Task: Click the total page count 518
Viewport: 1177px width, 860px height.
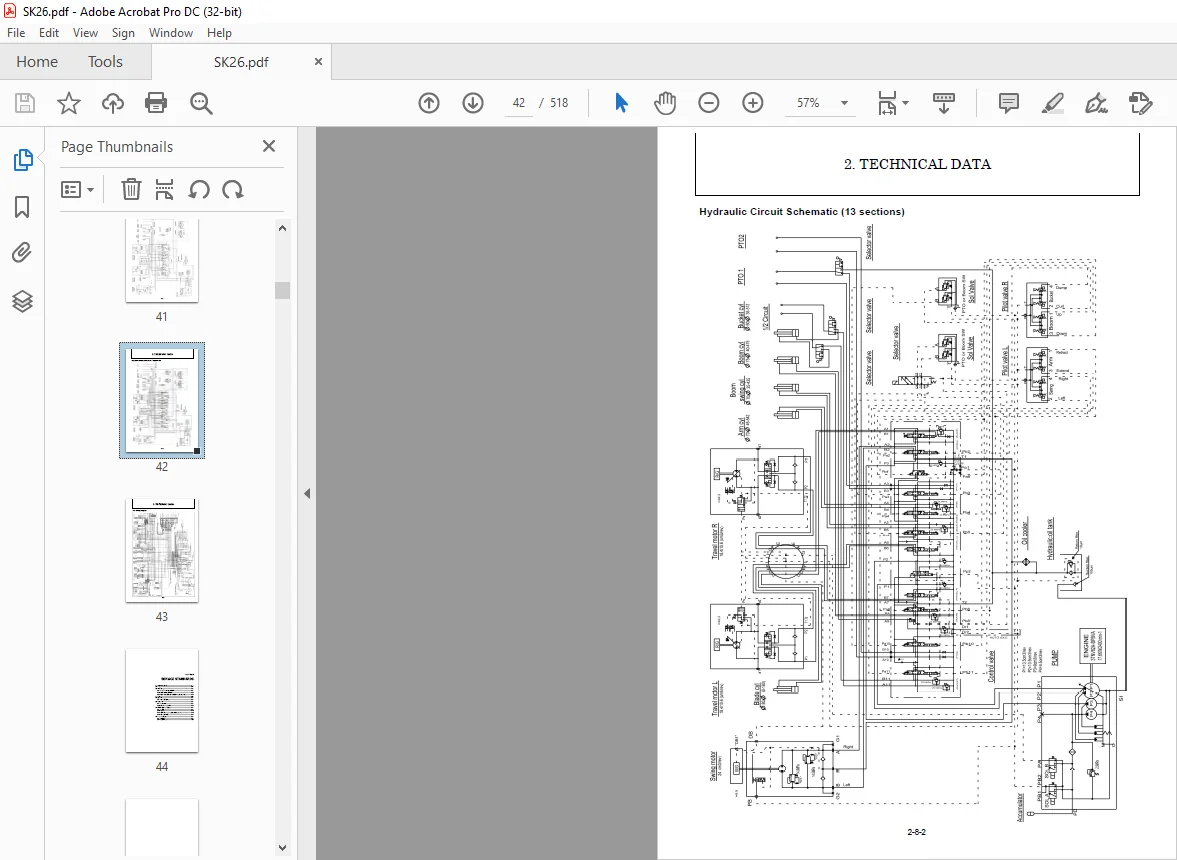Action: pyautogui.click(x=559, y=103)
